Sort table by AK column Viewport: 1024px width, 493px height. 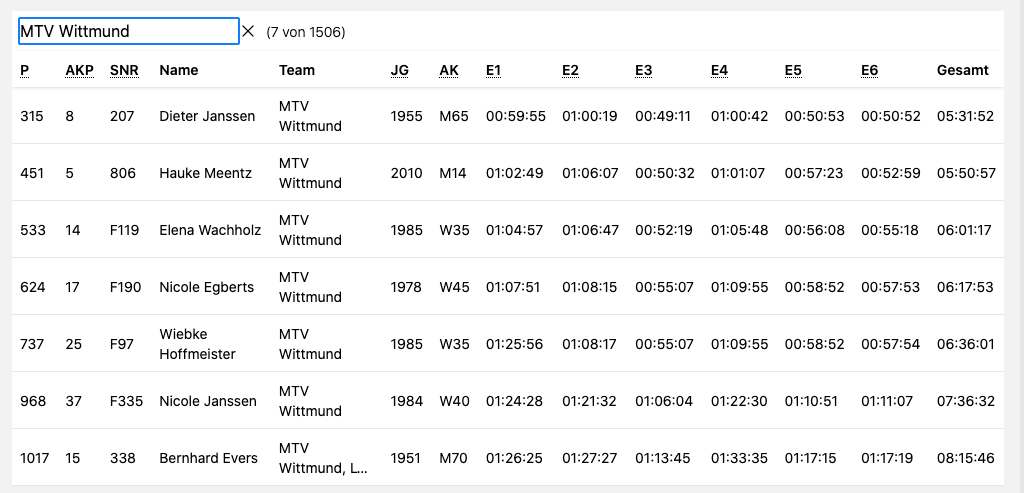(x=449, y=70)
